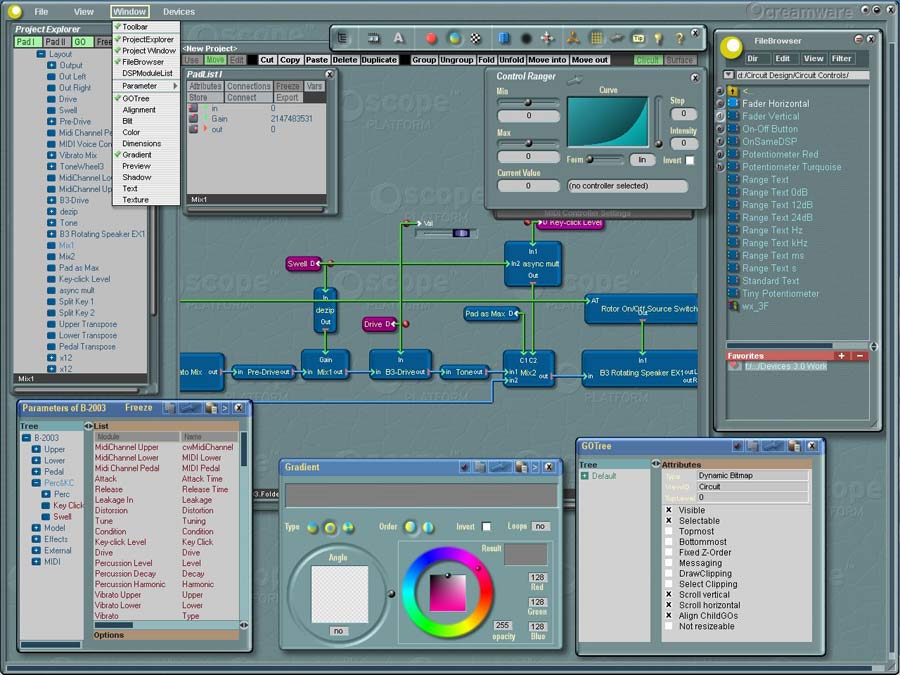Image resolution: width=900 pixels, height=675 pixels.
Task: Expand the Effects node in Parameters tree
Action: tap(36, 539)
